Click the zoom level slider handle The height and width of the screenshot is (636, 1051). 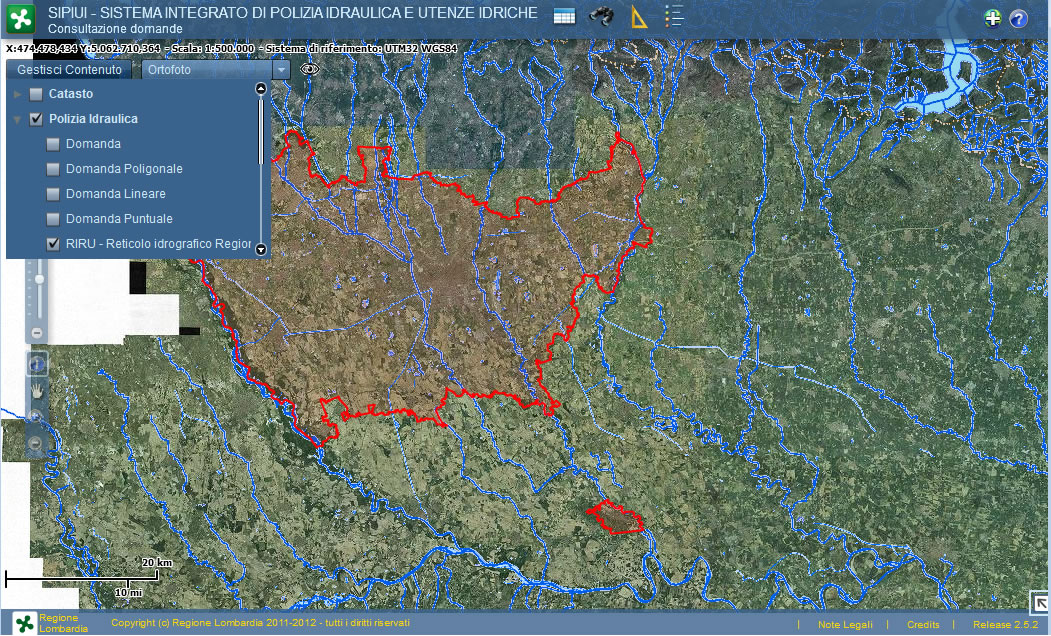[39, 279]
